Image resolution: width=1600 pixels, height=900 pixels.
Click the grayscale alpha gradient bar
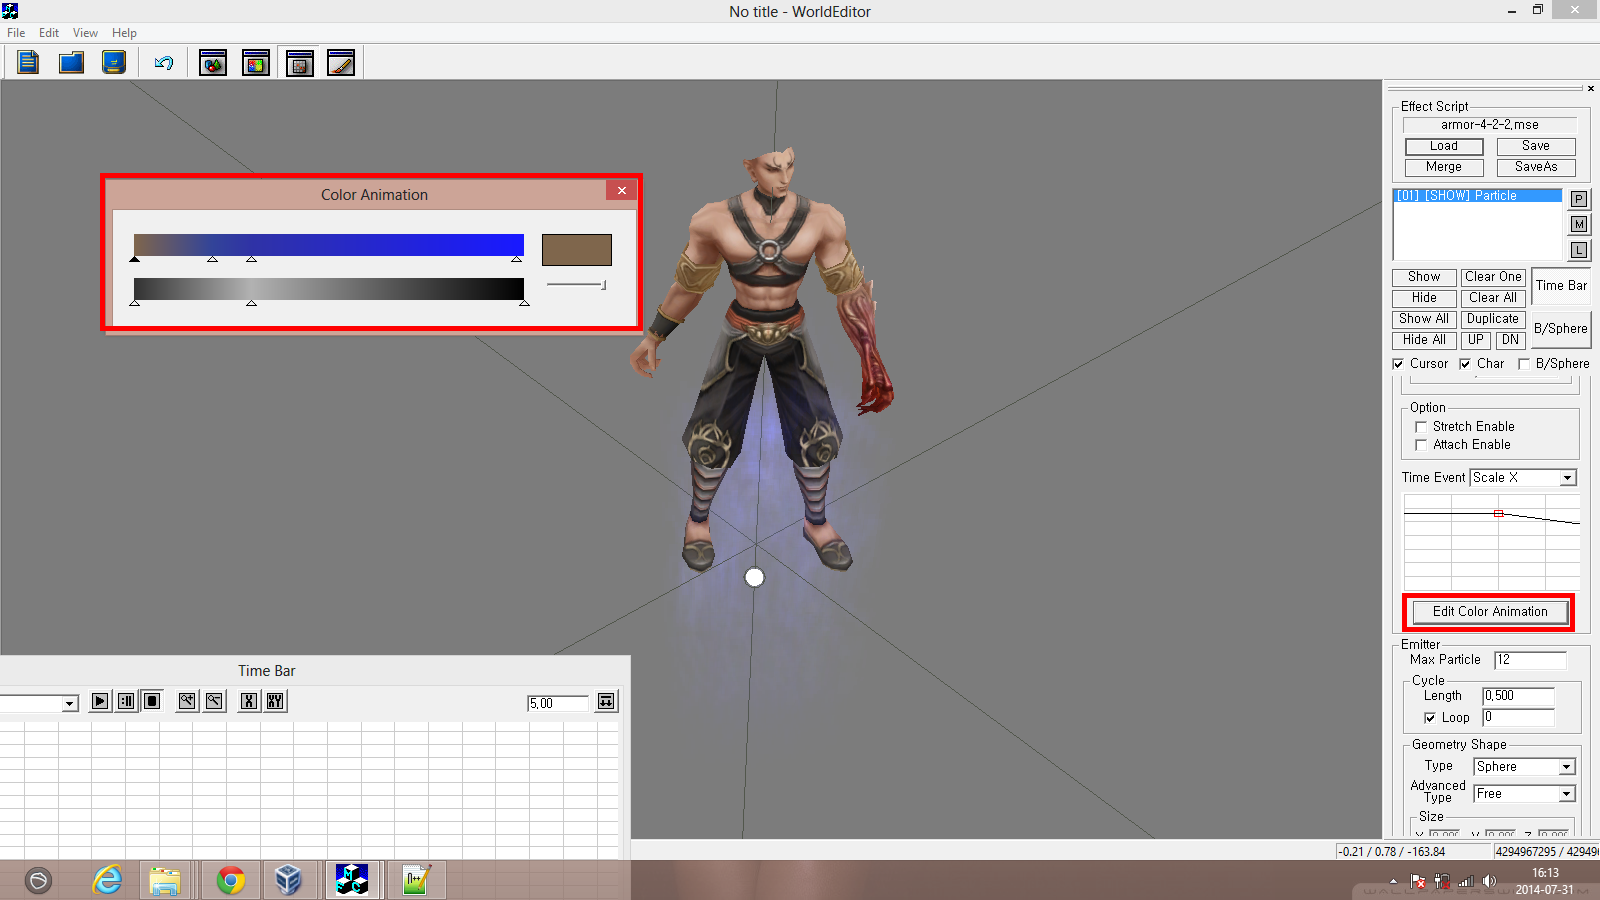329,289
